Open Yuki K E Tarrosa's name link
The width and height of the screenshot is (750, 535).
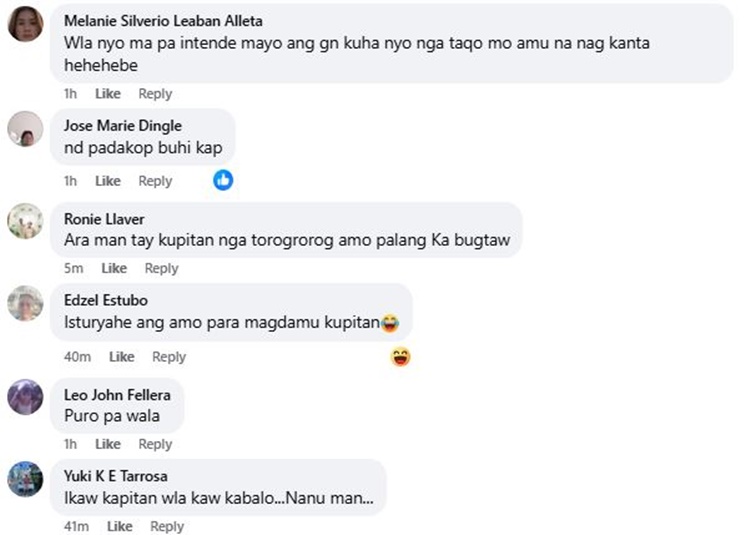tap(118, 477)
